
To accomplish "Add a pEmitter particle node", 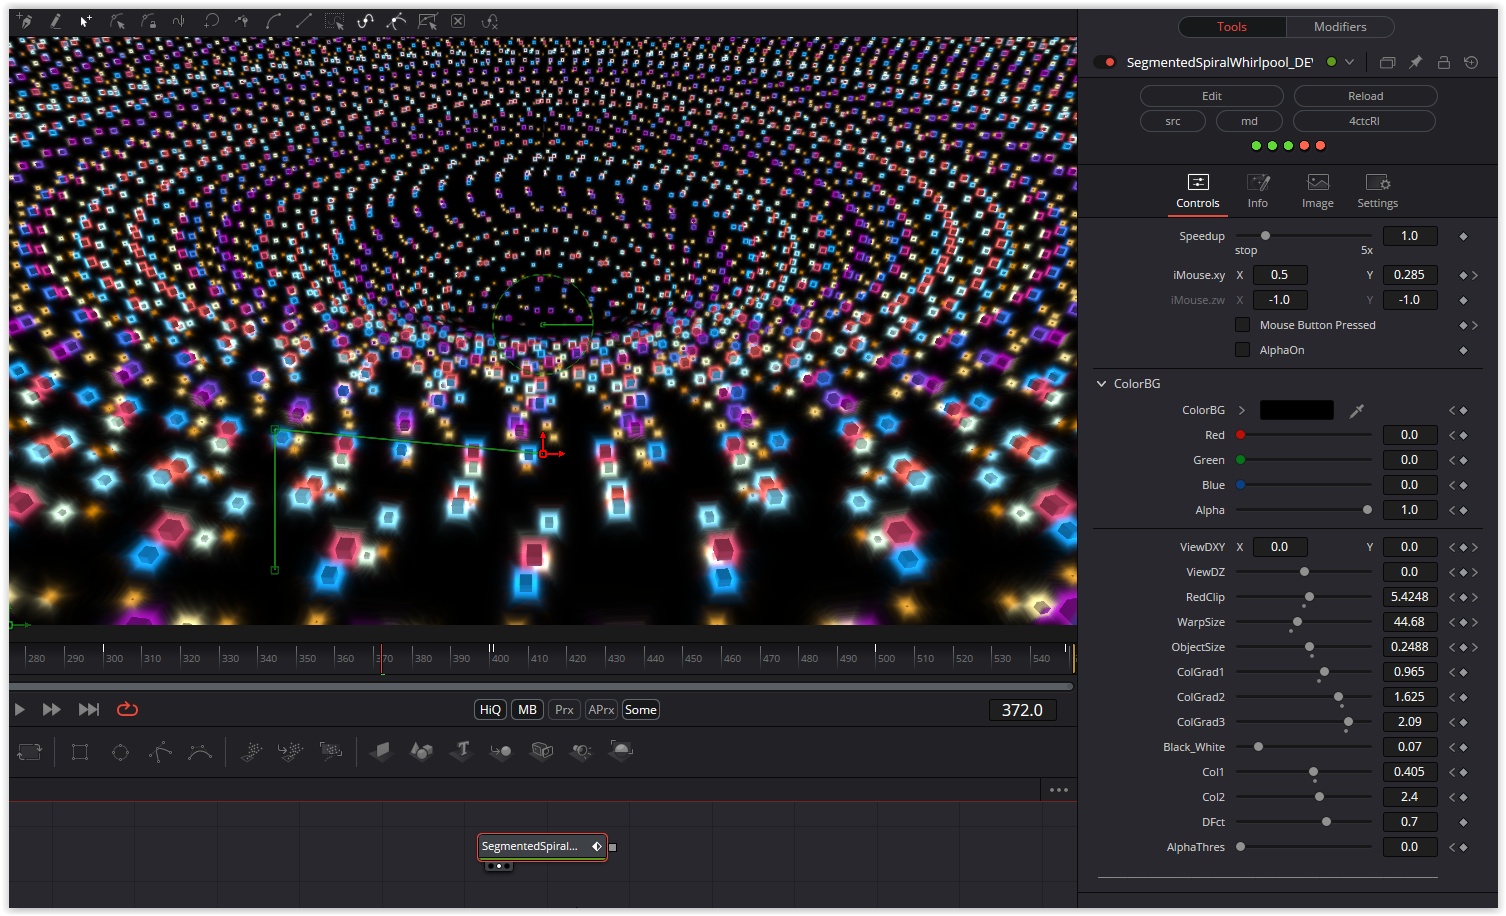I will point(251,752).
